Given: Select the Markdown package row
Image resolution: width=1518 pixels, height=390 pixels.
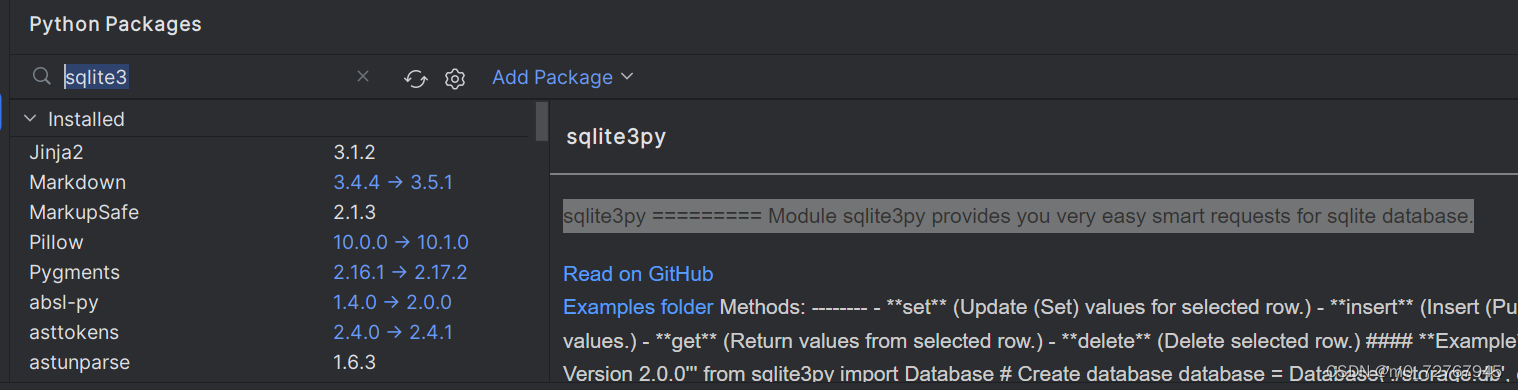Looking at the screenshot, I should click(270, 182).
